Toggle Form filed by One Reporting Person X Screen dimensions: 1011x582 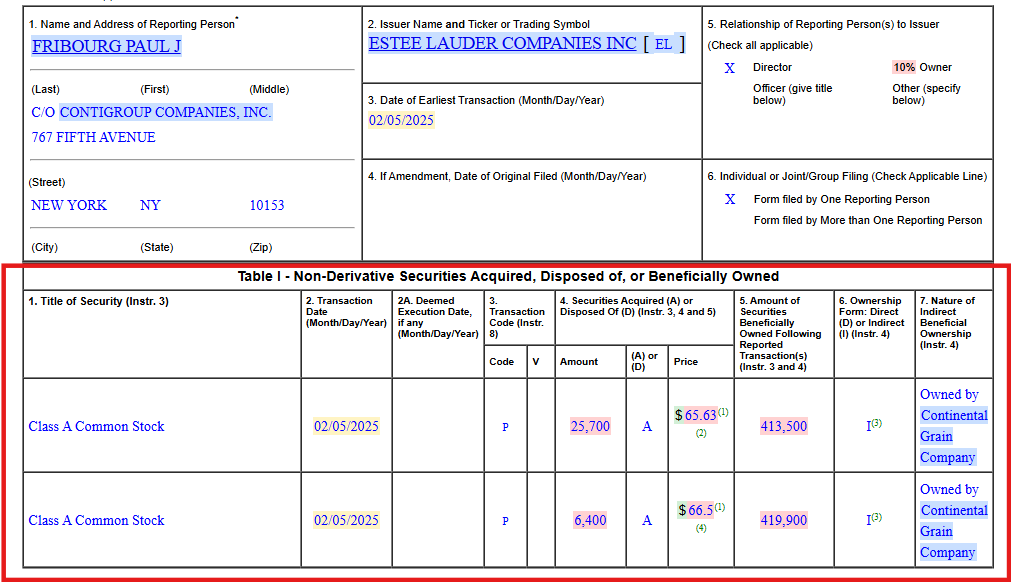(x=729, y=199)
